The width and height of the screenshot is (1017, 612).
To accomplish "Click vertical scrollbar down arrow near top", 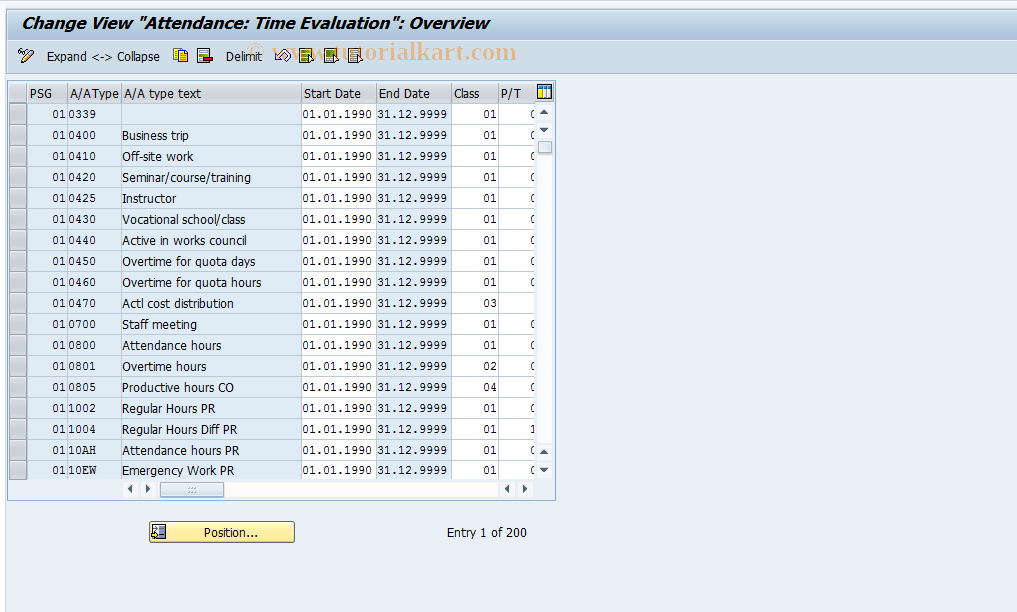I will (545, 130).
